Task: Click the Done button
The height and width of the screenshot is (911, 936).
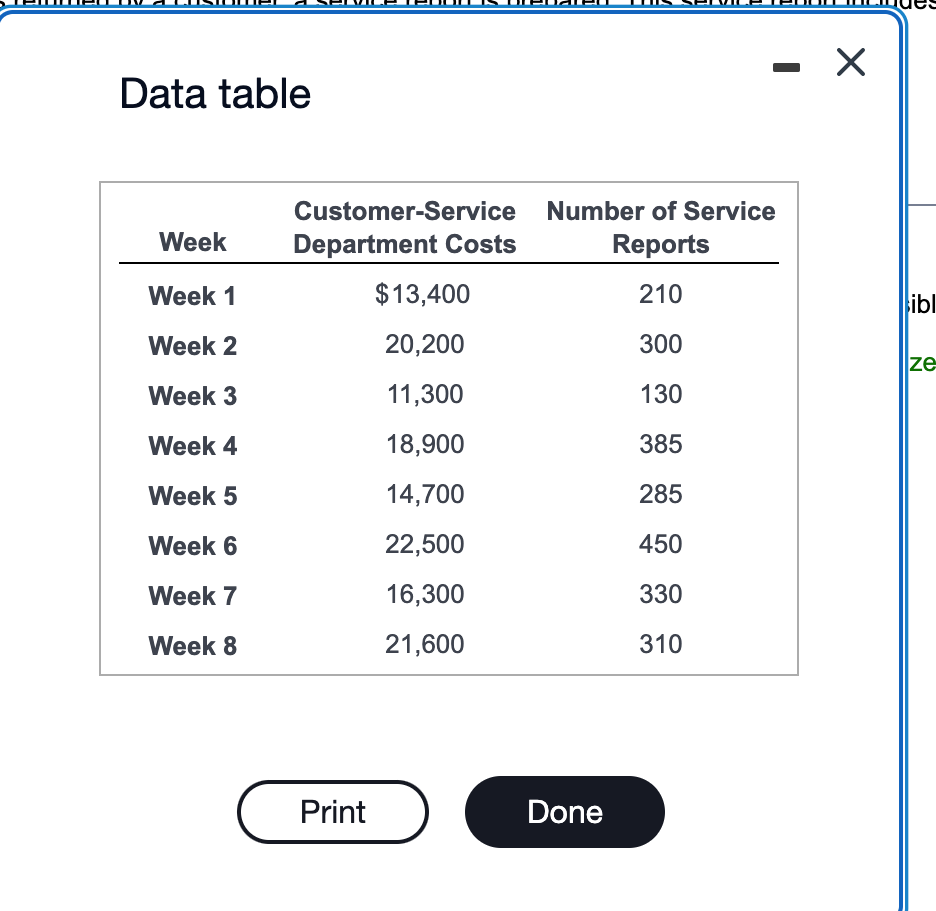Action: [564, 812]
